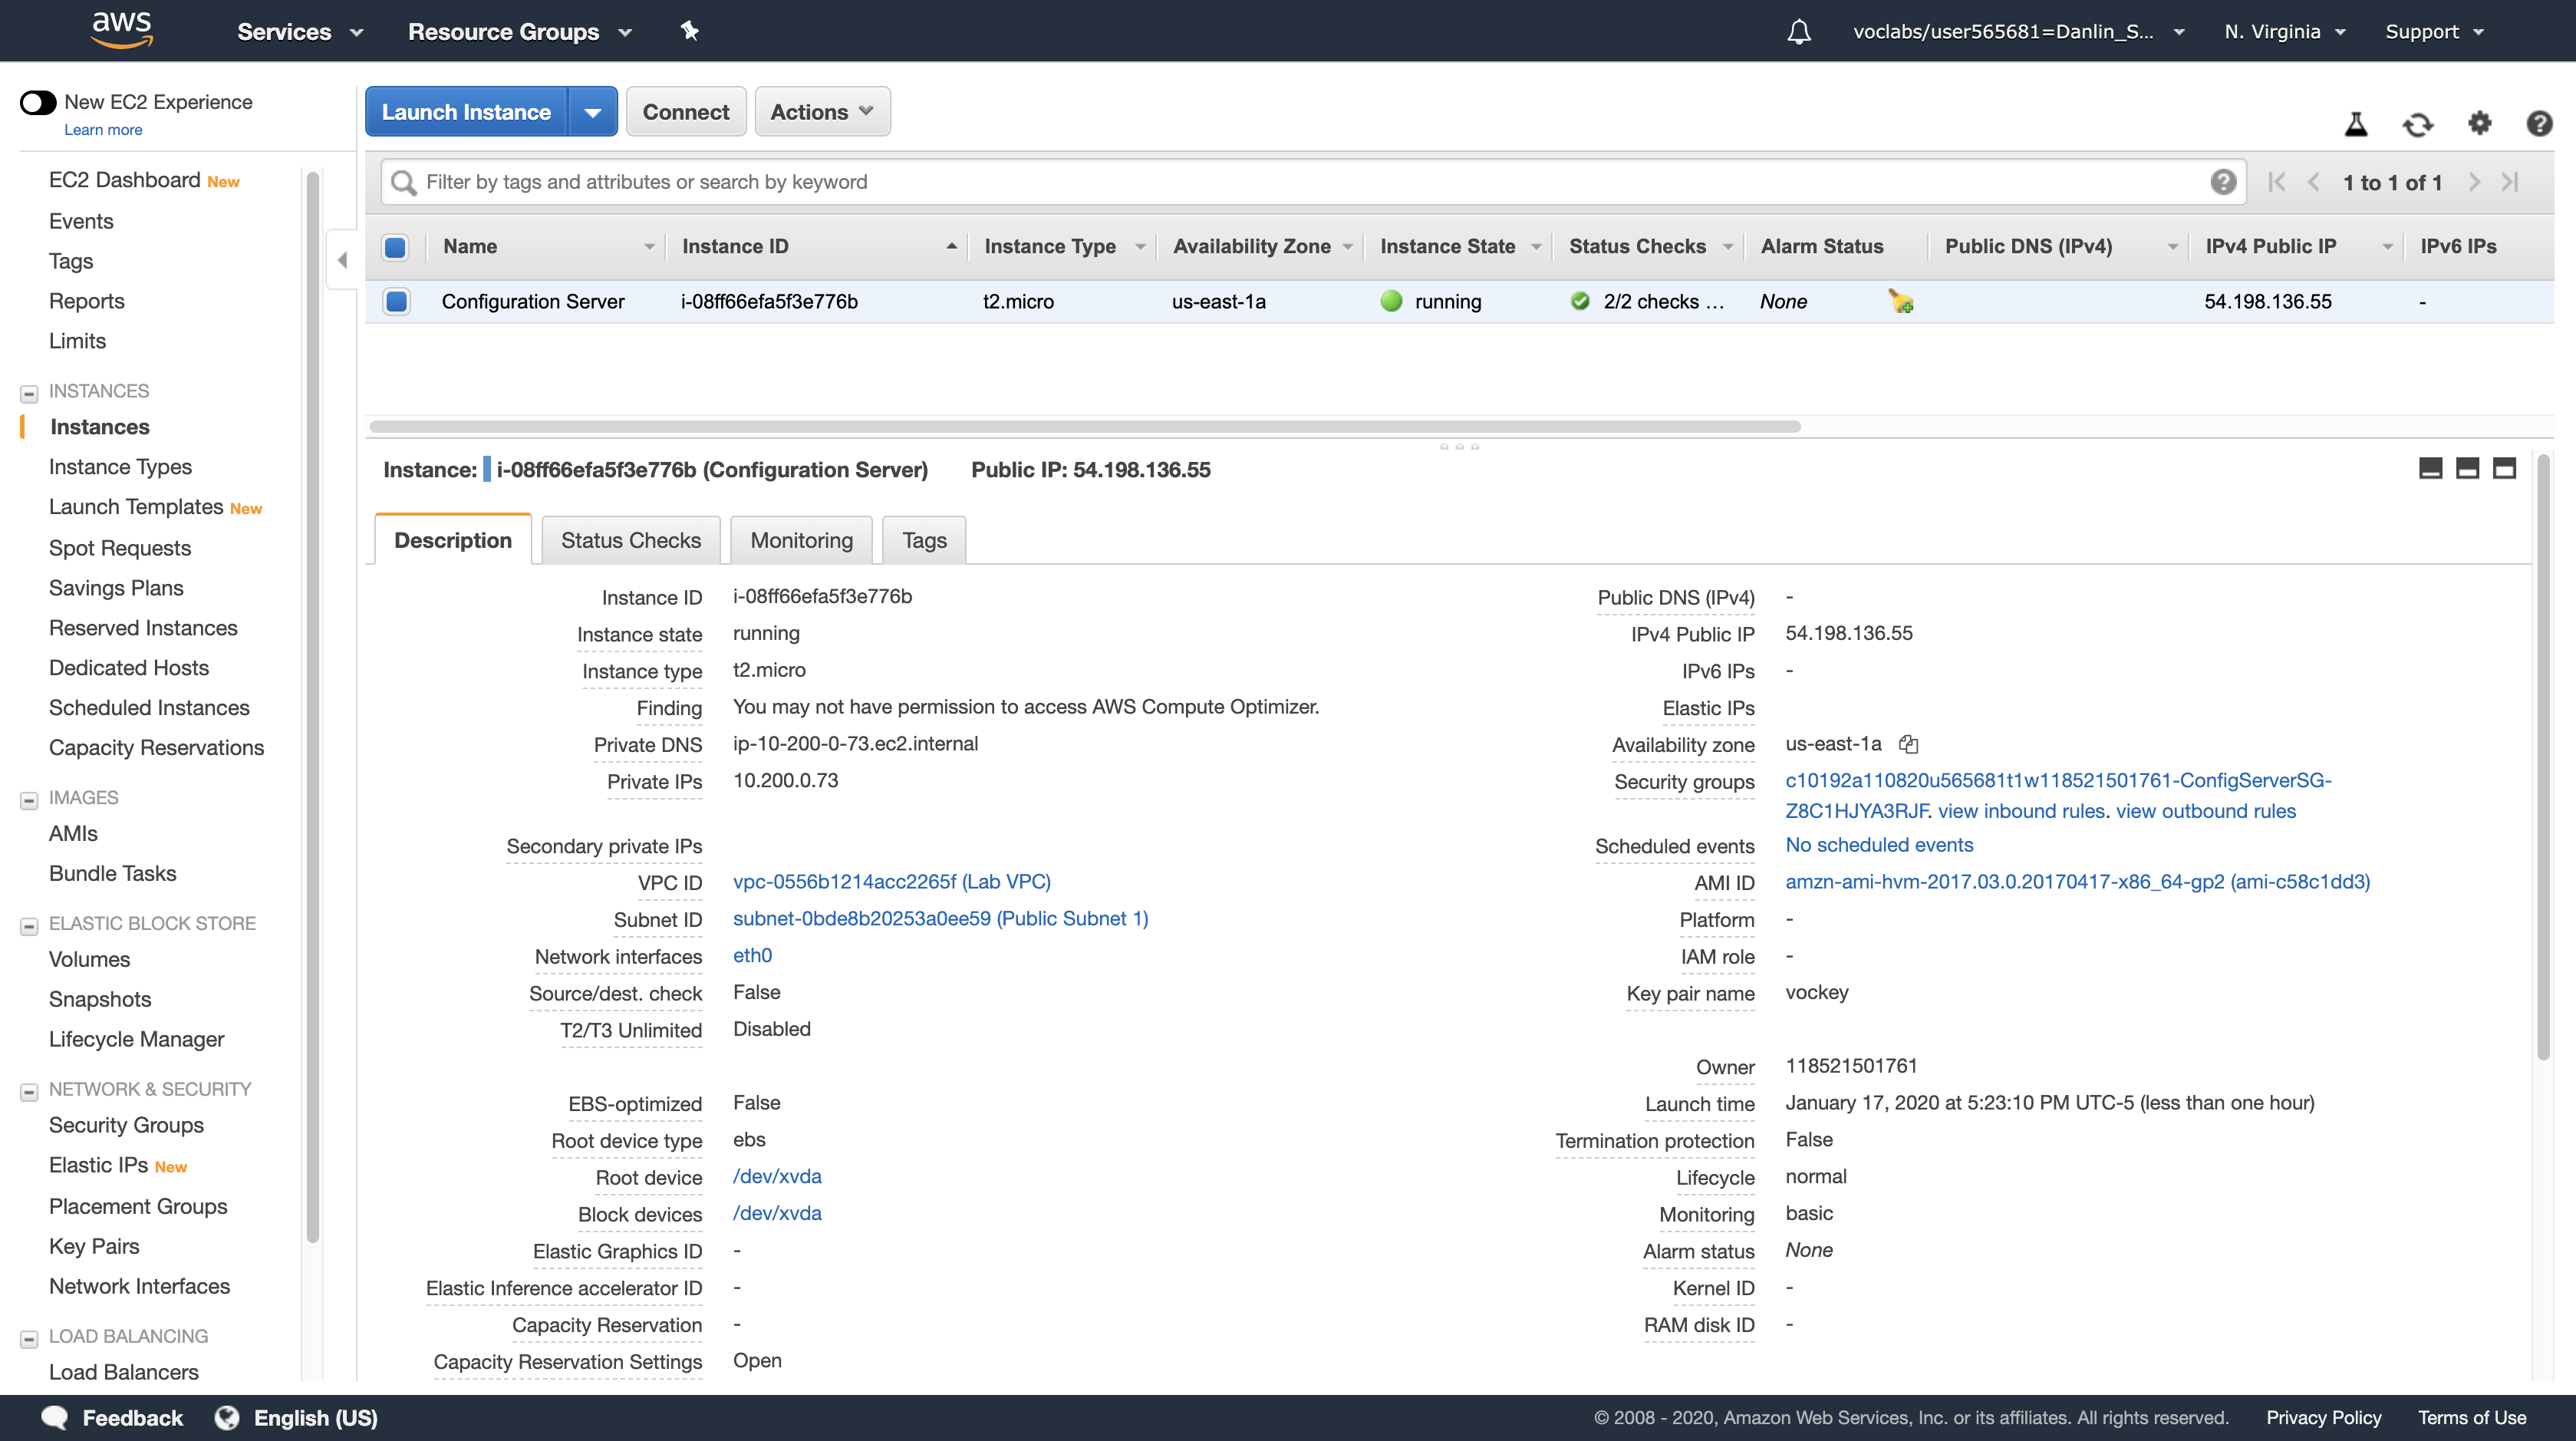Copy availability zone with copy icon
This screenshot has height=1441, width=2576.
[1908, 744]
